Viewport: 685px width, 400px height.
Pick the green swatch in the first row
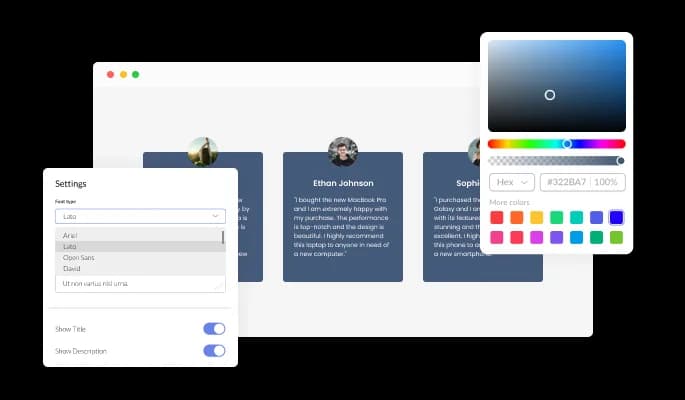pyautogui.click(x=557, y=217)
